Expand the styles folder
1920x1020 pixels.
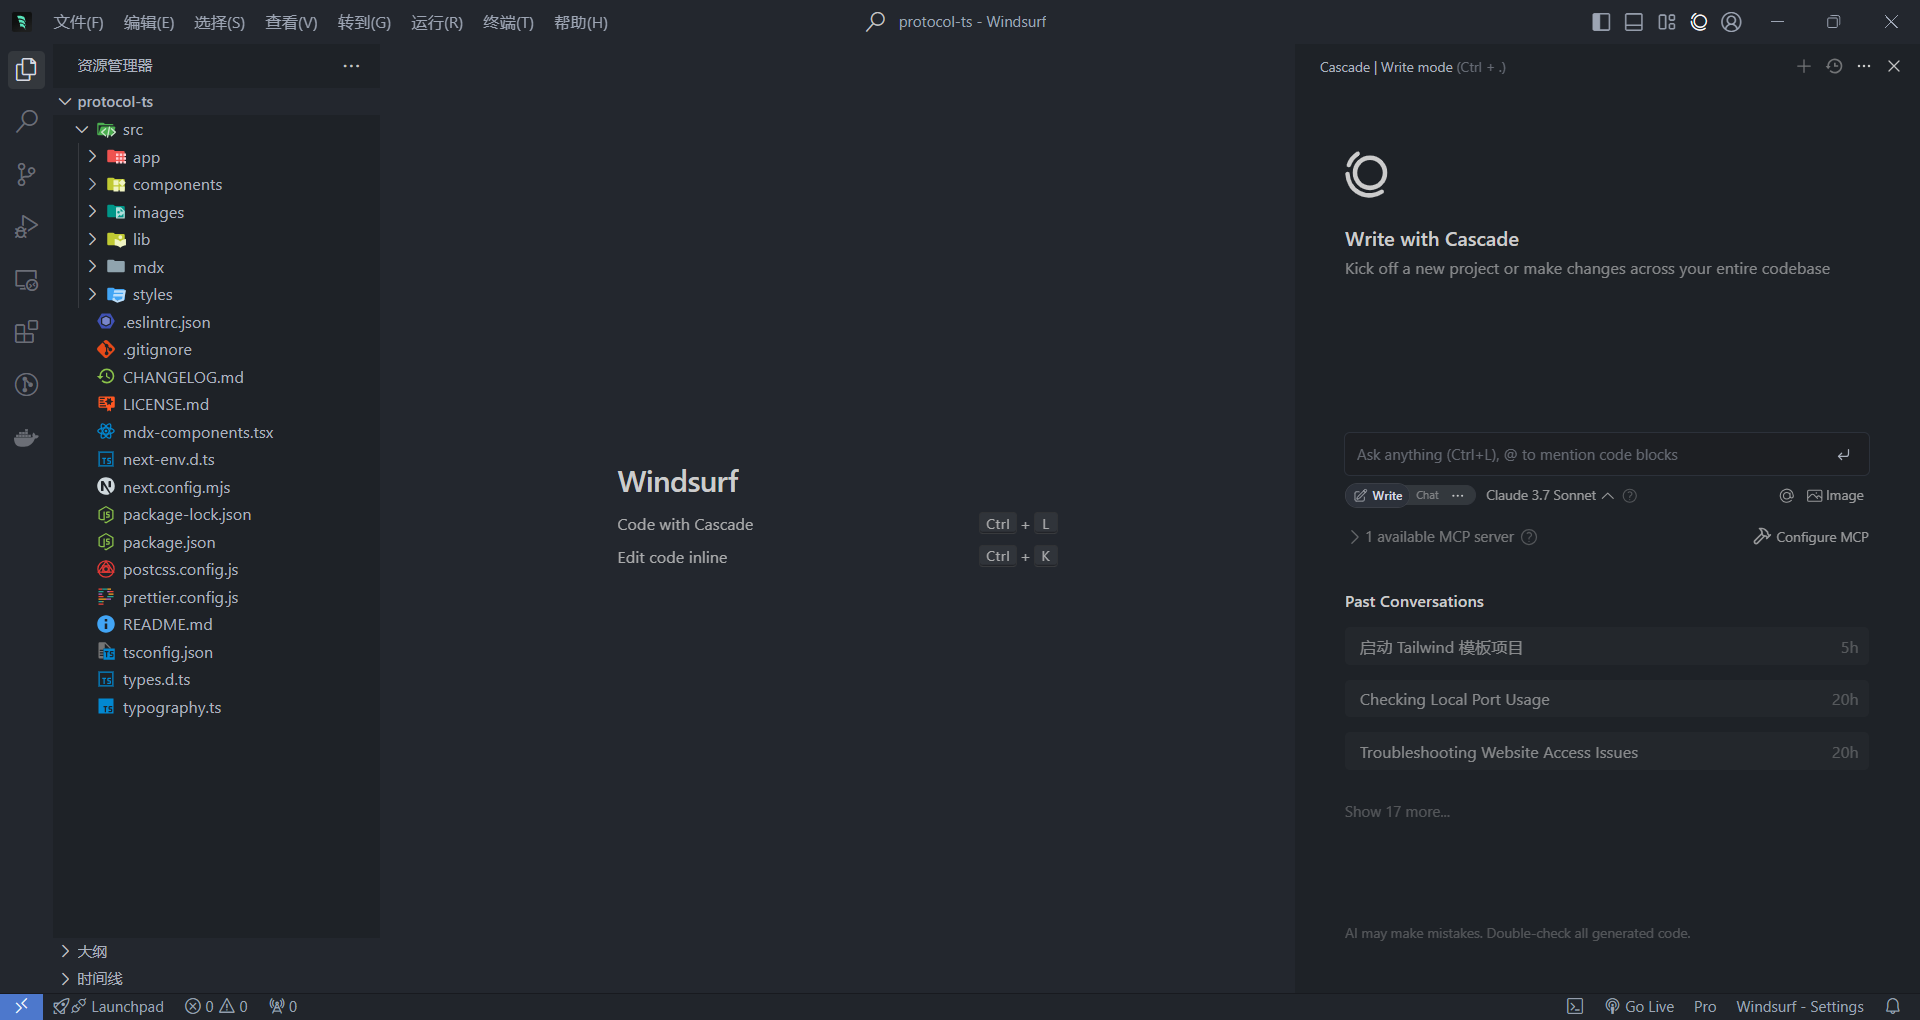click(217, 295)
